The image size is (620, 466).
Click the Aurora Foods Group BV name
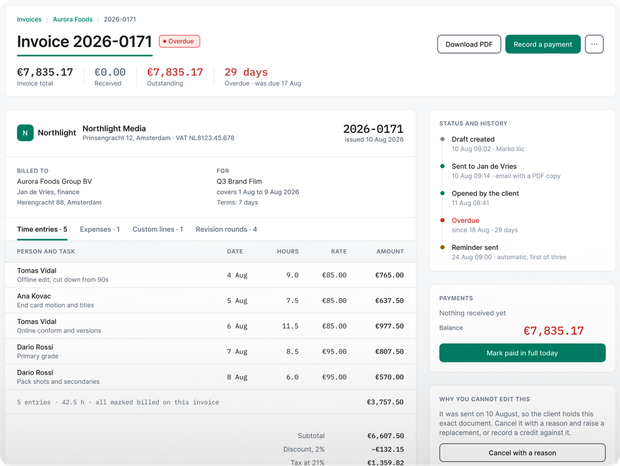(x=54, y=181)
